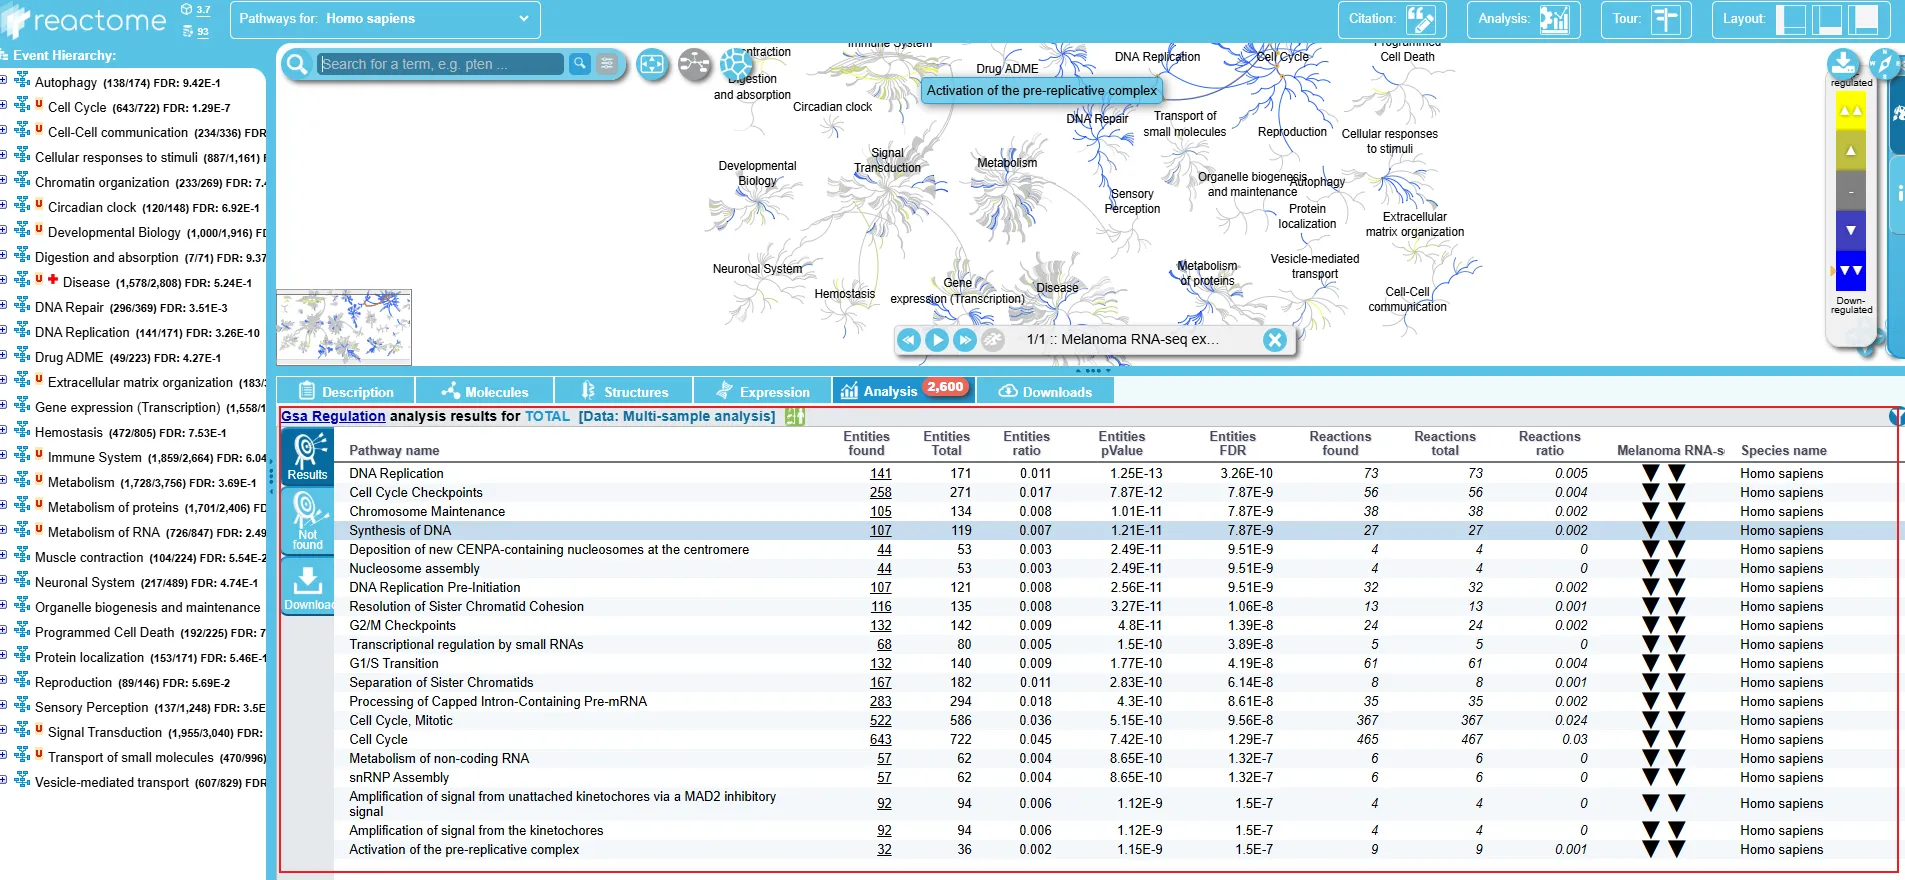Image resolution: width=1905 pixels, height=880 pixels.
Task: Click the diagram export download icon
Action: point(1842,64)
